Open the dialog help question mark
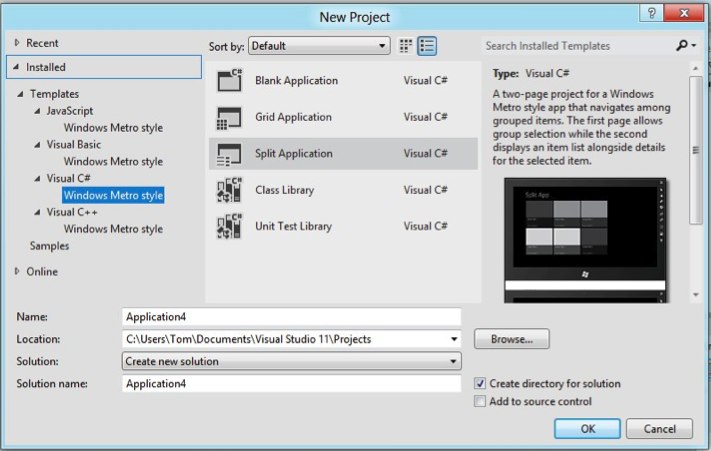The image size is (711, 451). point(651,13)
